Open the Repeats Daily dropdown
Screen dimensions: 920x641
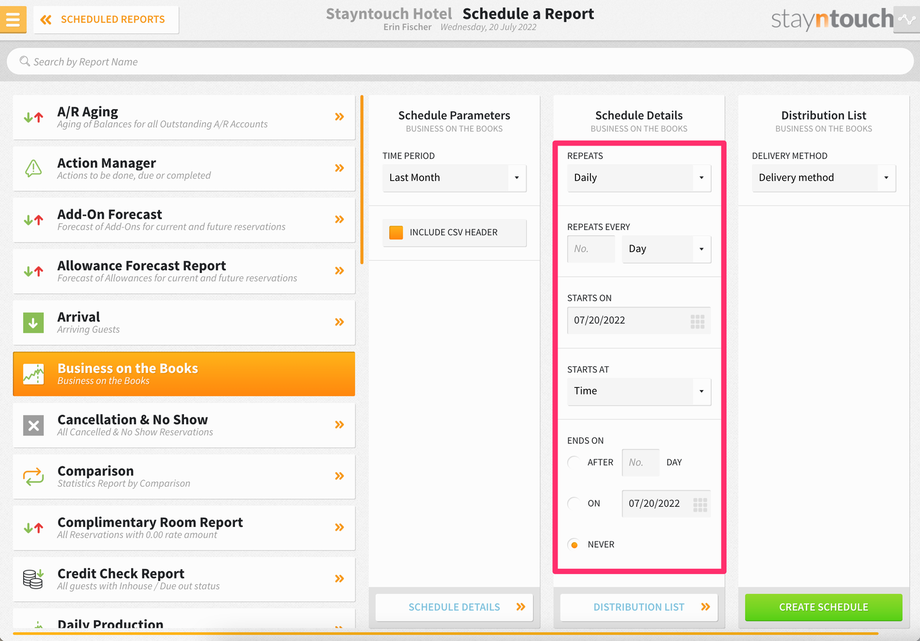(639, 178)
